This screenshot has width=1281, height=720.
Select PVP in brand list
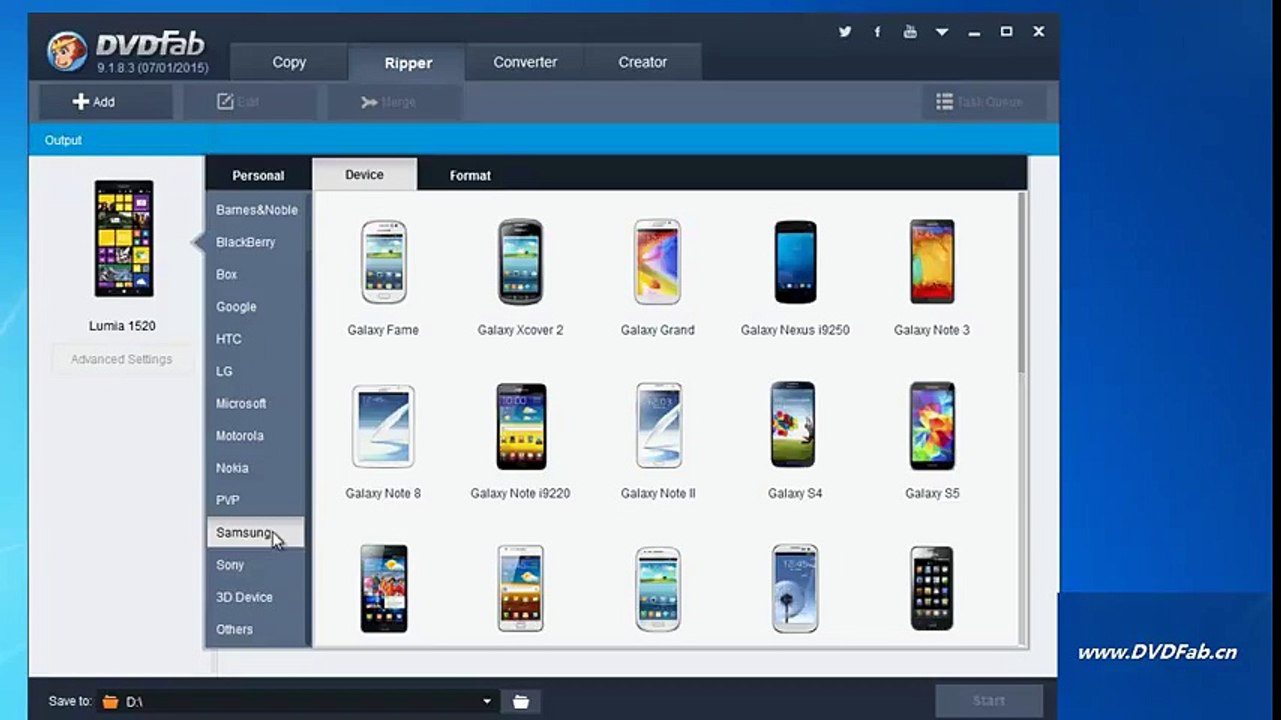point(257,500)
